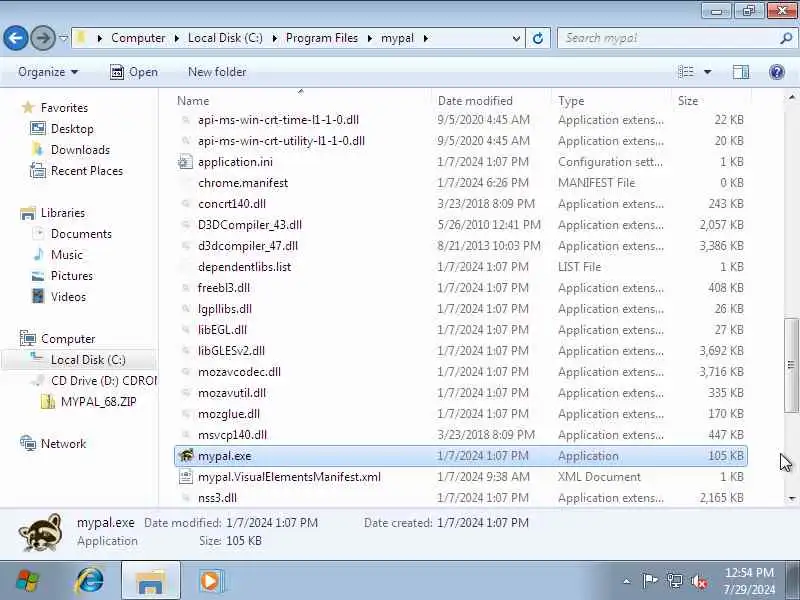The image size is (800, 600).
Task: Open recent pages dropdown beside Forward arrow
Action: (63, 38)
